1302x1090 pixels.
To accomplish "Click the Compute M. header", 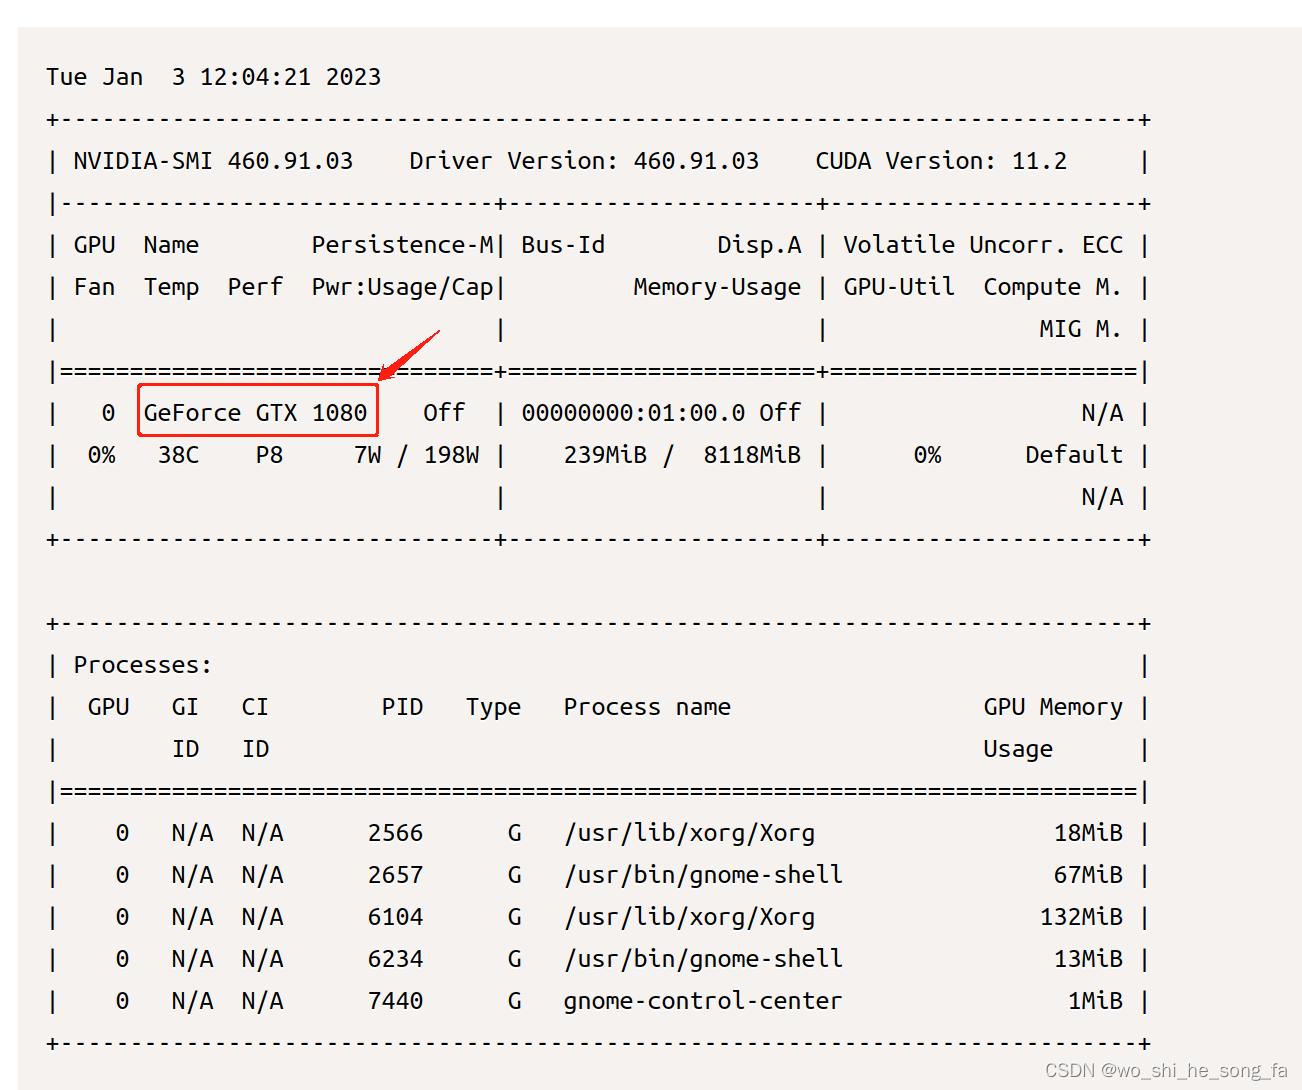I will [x=1052, y=287].
